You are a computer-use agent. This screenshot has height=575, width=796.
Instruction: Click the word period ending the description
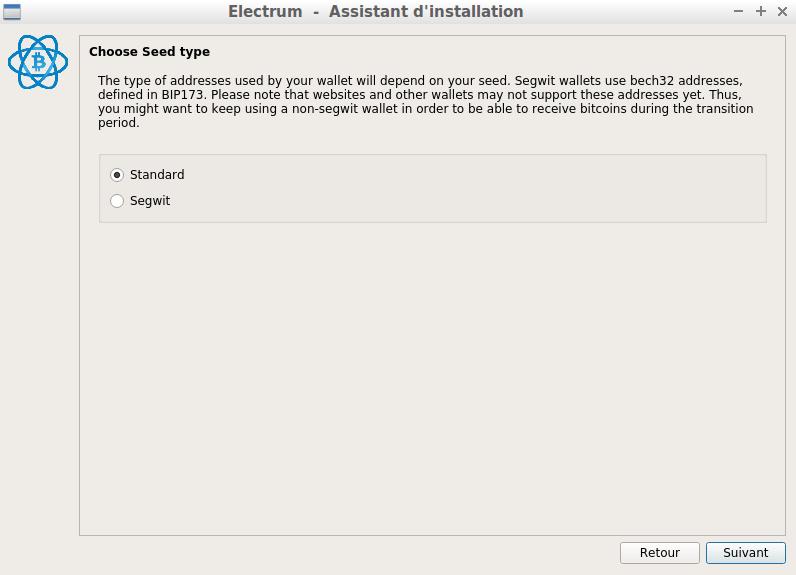117,123
